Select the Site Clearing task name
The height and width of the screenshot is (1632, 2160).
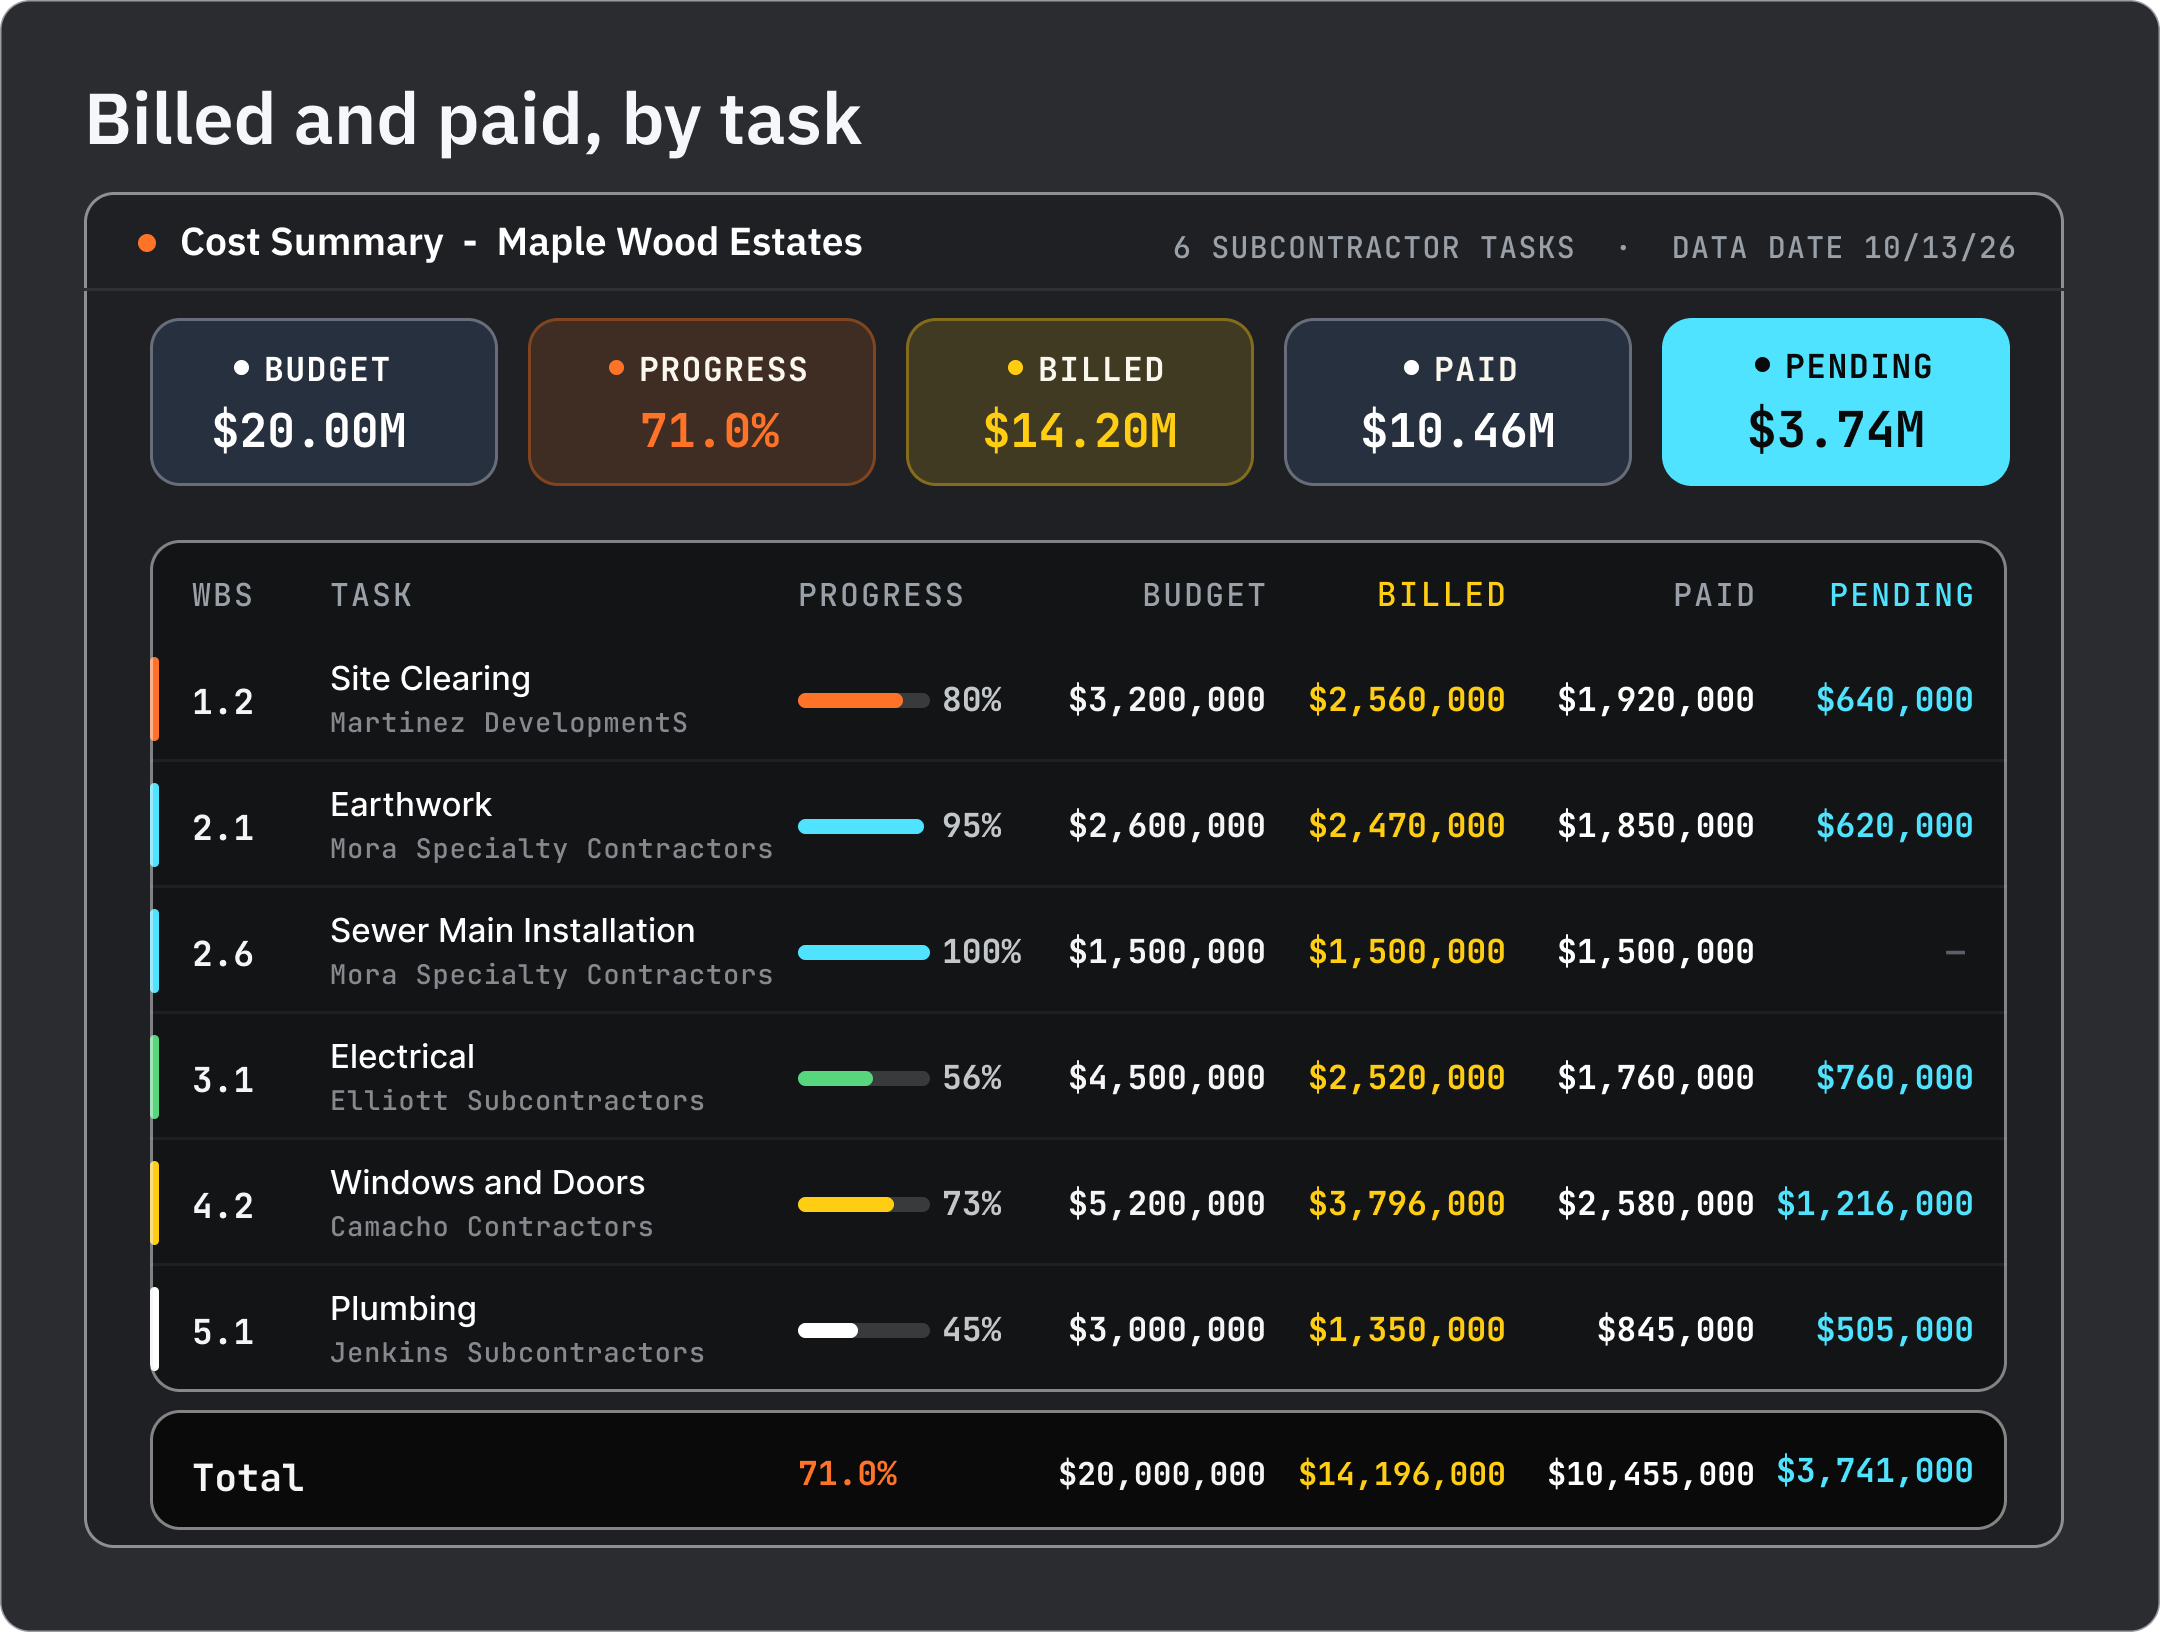click(x=431, y=679)
